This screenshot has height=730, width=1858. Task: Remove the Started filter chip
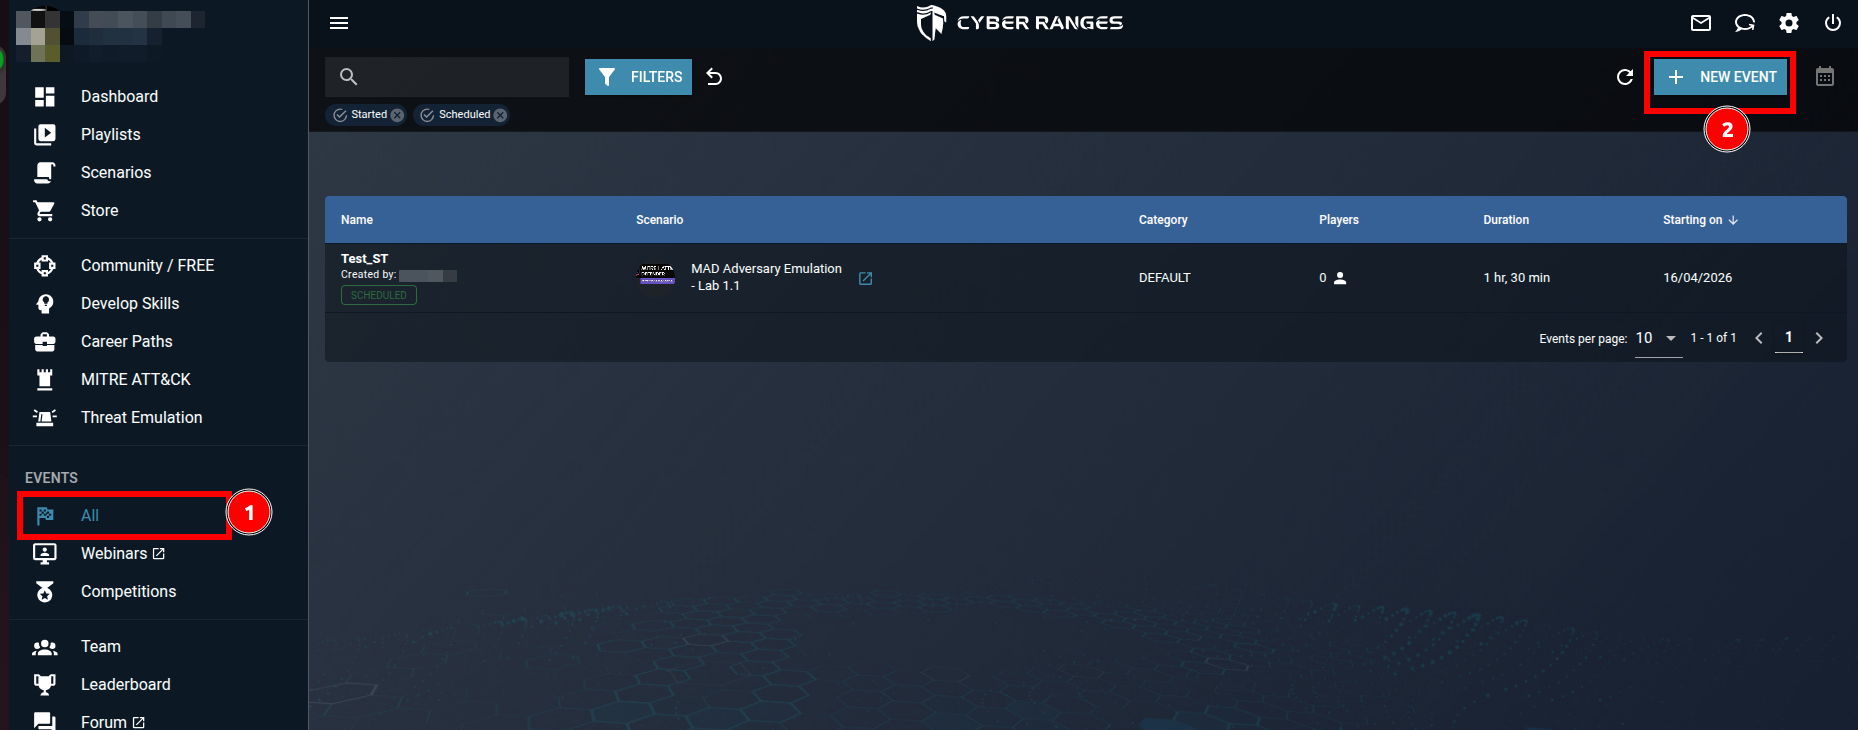point(397,115)
